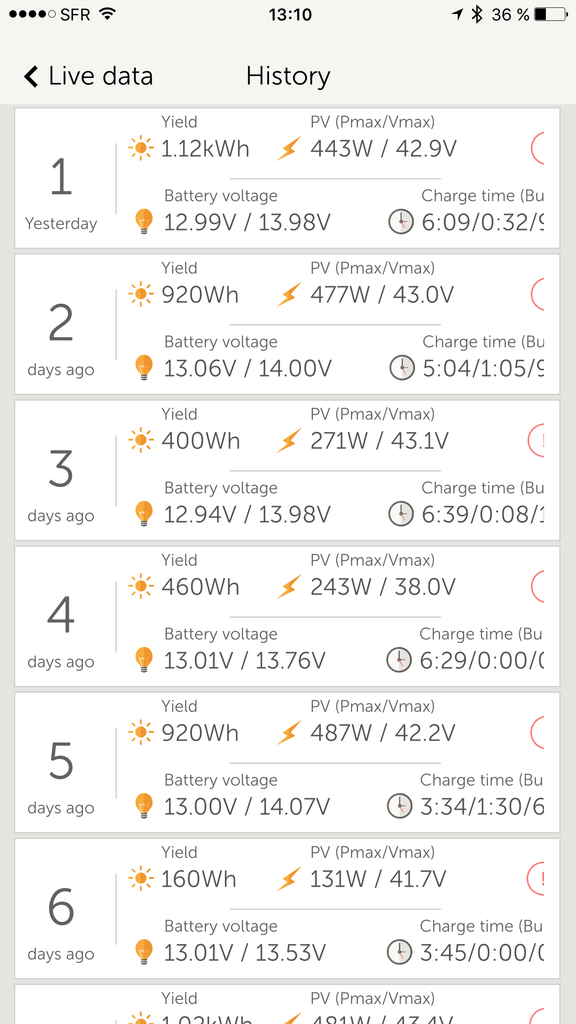Screen dimensions: 576x1024
Task: Tap the sun yield icon for 5 days ago
Action: pyautogui.click(x=141, y=733)
